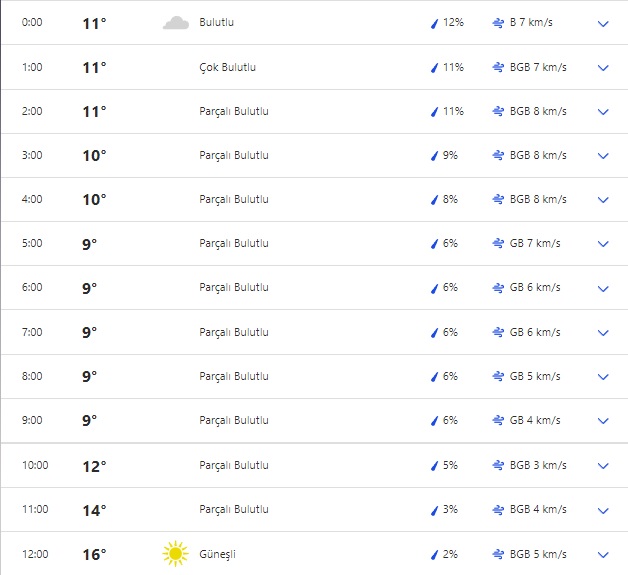Expand the 12:00 Güneşli row chevron
The height and width of the screenshot is (575, 628).
[602, 554]
